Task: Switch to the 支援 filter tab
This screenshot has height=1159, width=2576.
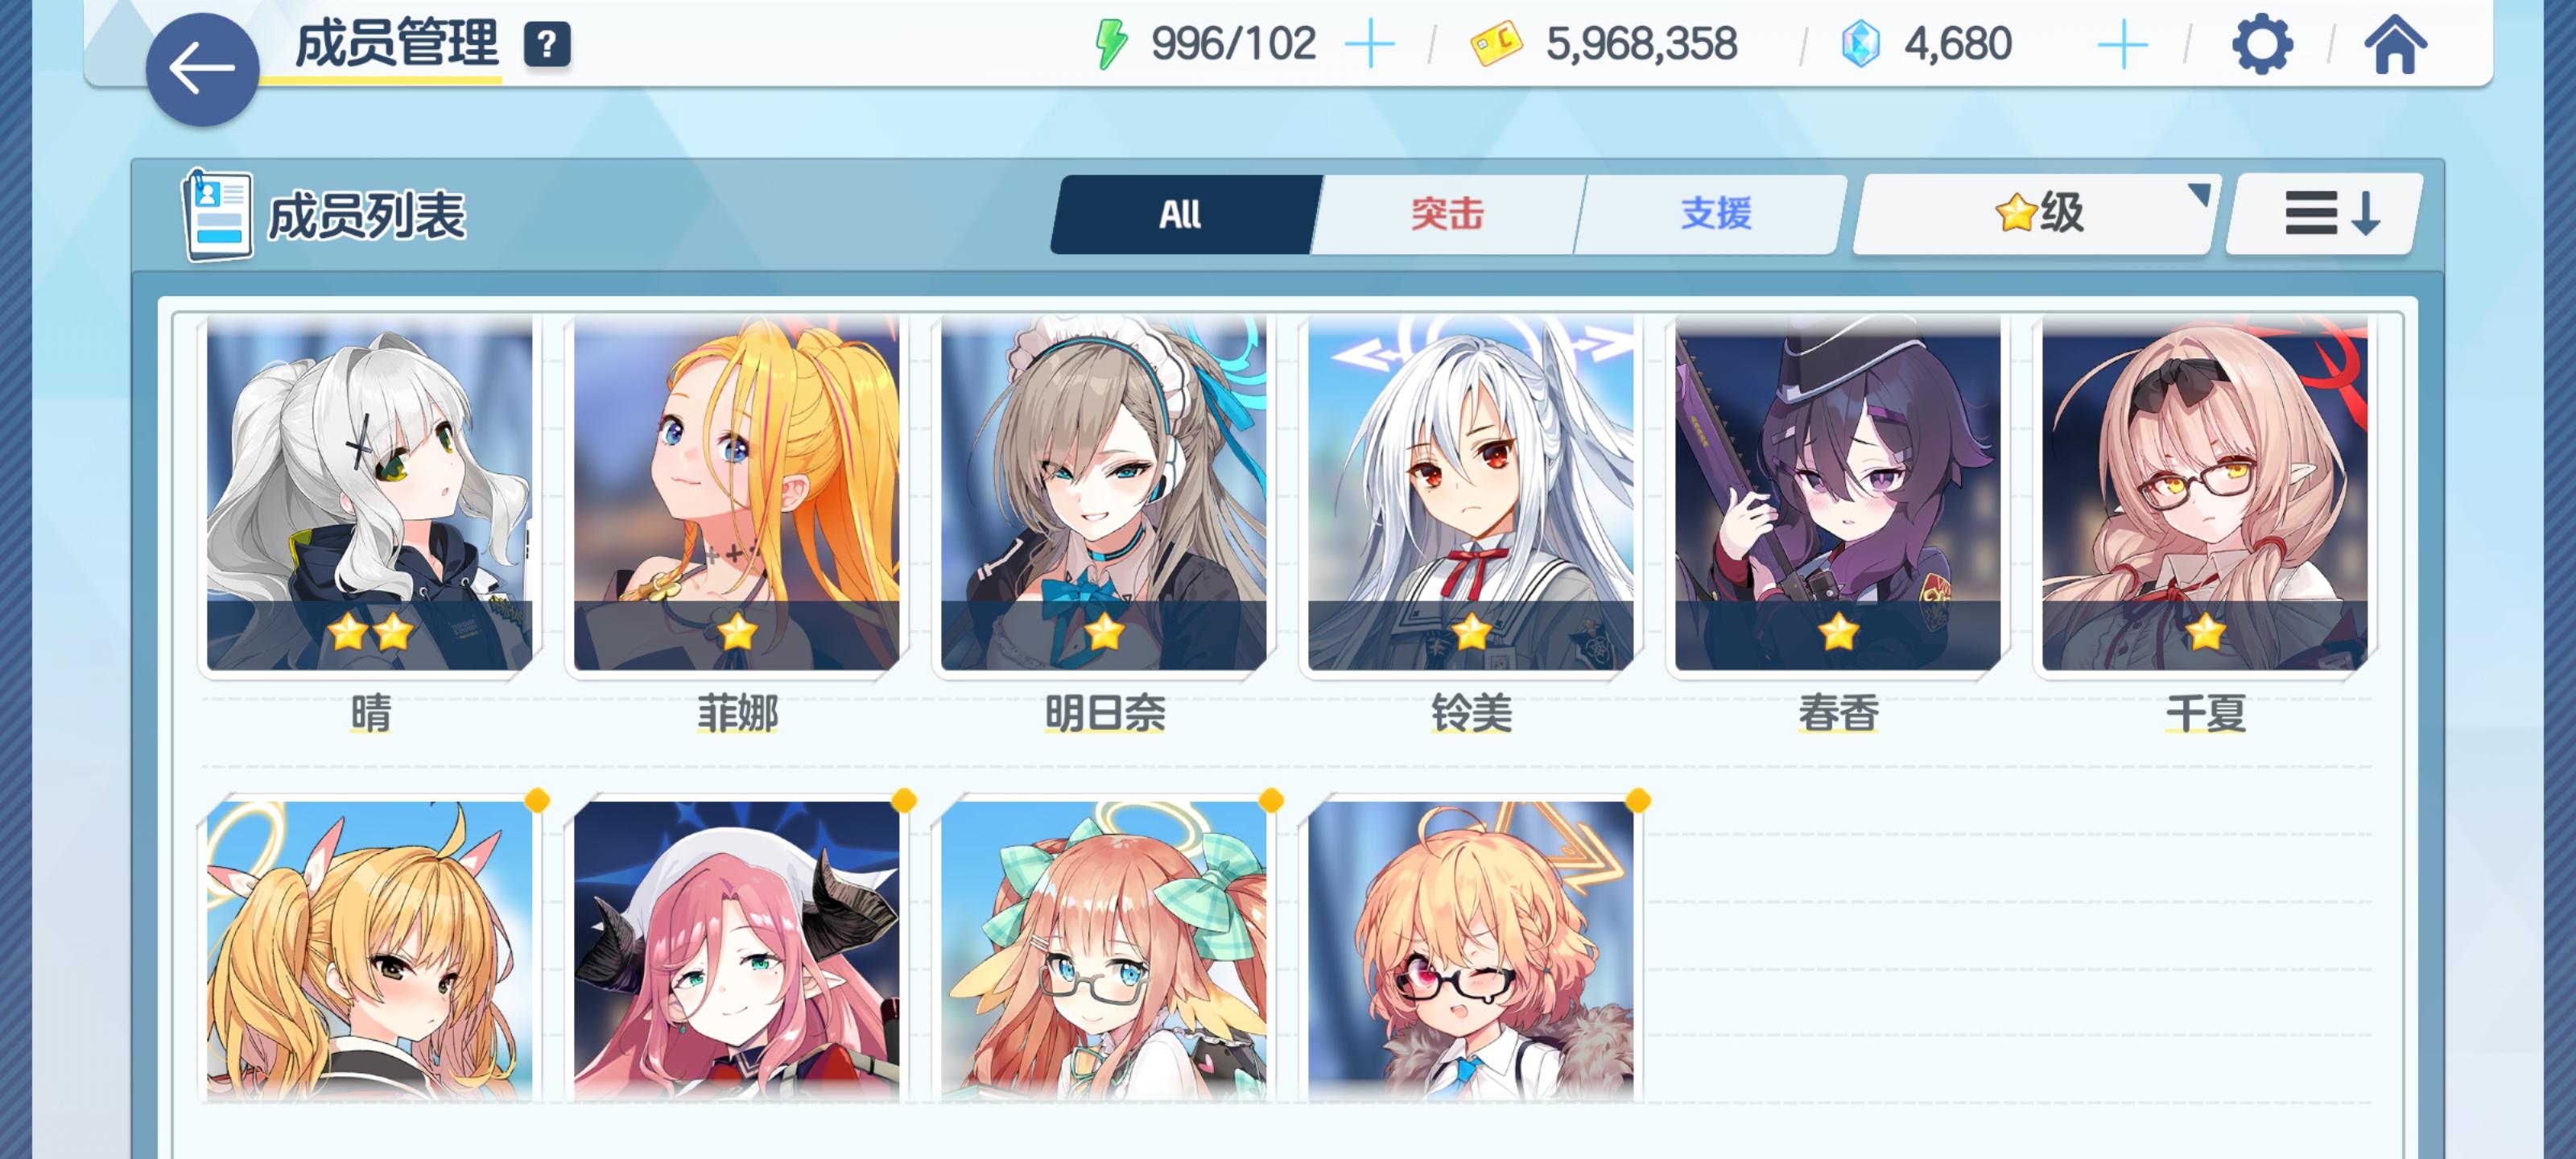Action: pyautogui.click(x=1714, y=214)
